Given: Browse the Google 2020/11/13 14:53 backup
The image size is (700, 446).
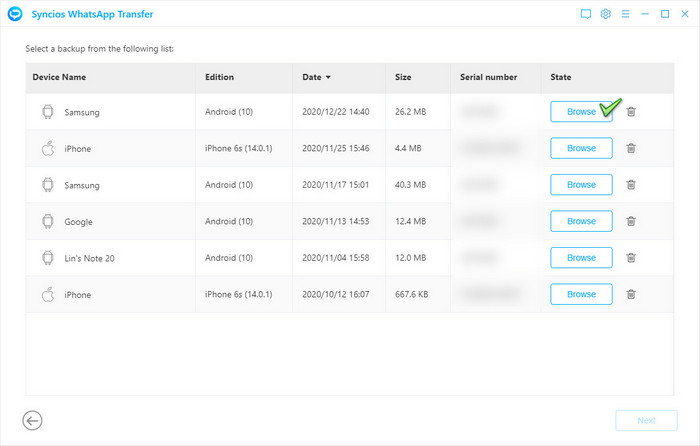Looking at the screenshot, I should [x=581, y=221].
